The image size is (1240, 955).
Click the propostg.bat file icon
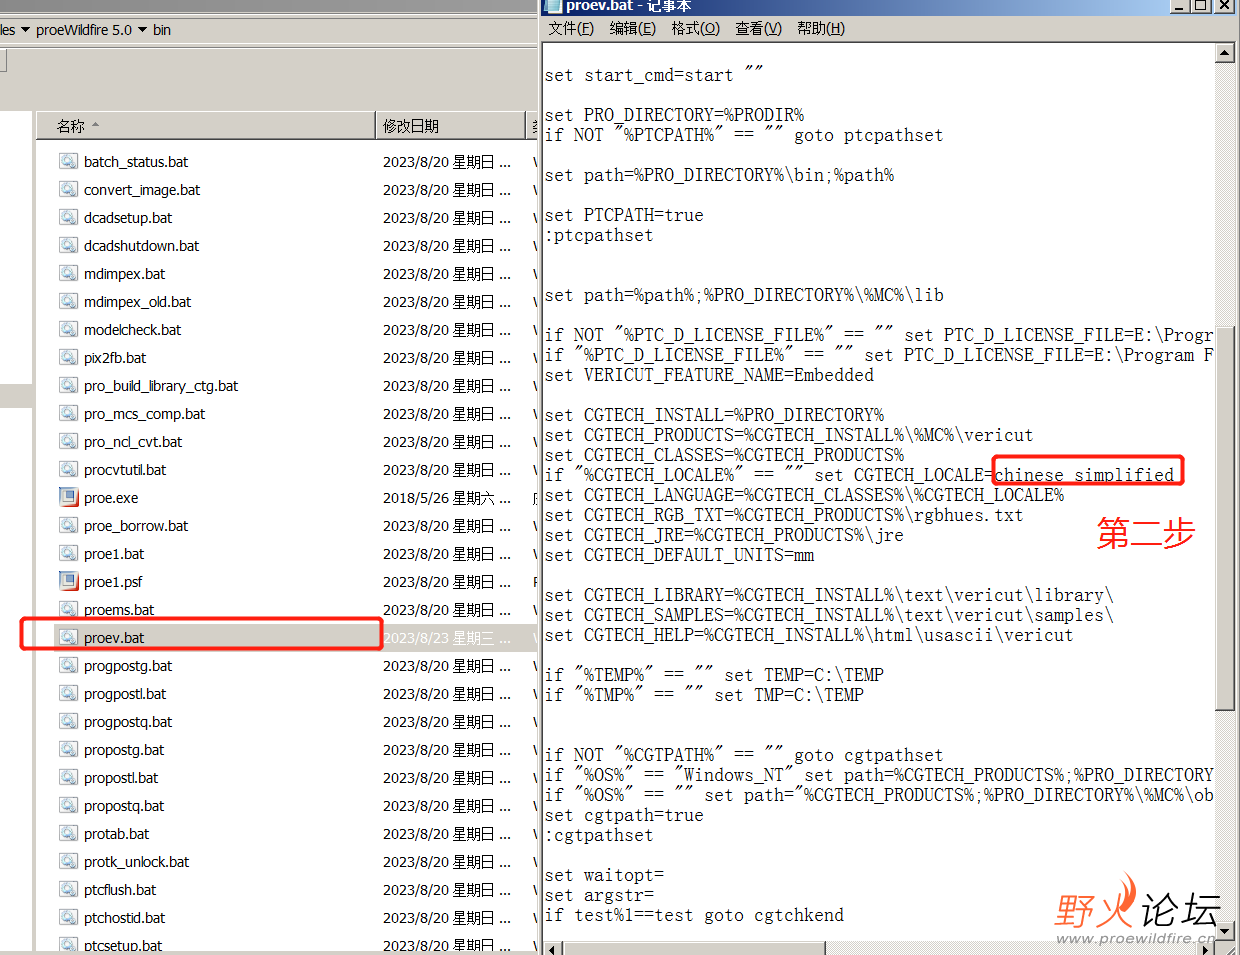[68, 749]
